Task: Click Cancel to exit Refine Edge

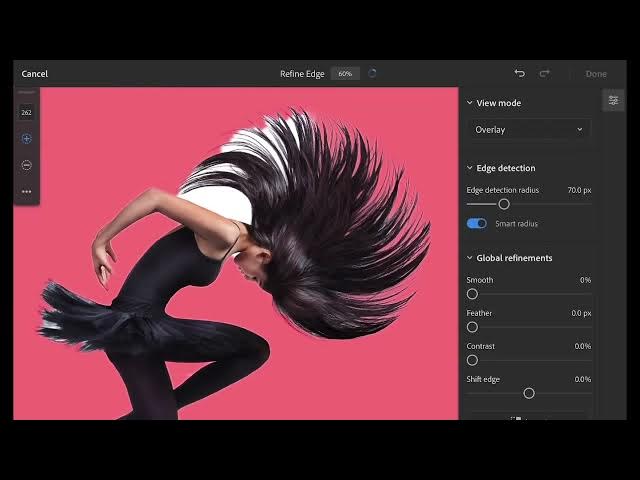Action: tap(35, 74)
